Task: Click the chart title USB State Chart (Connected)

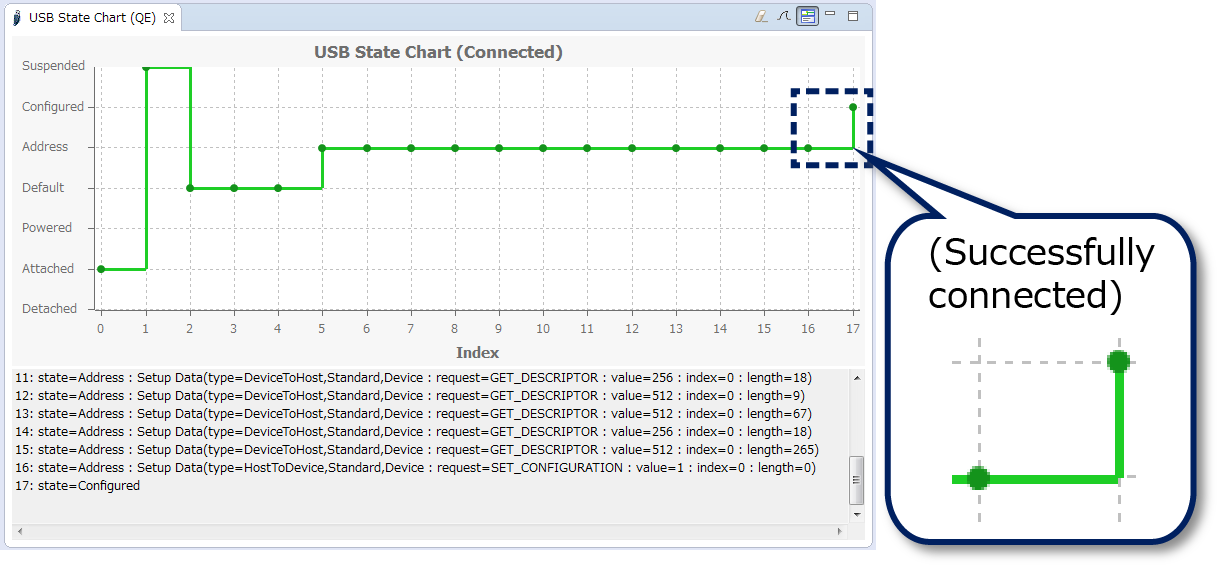Action: point(438,52)
